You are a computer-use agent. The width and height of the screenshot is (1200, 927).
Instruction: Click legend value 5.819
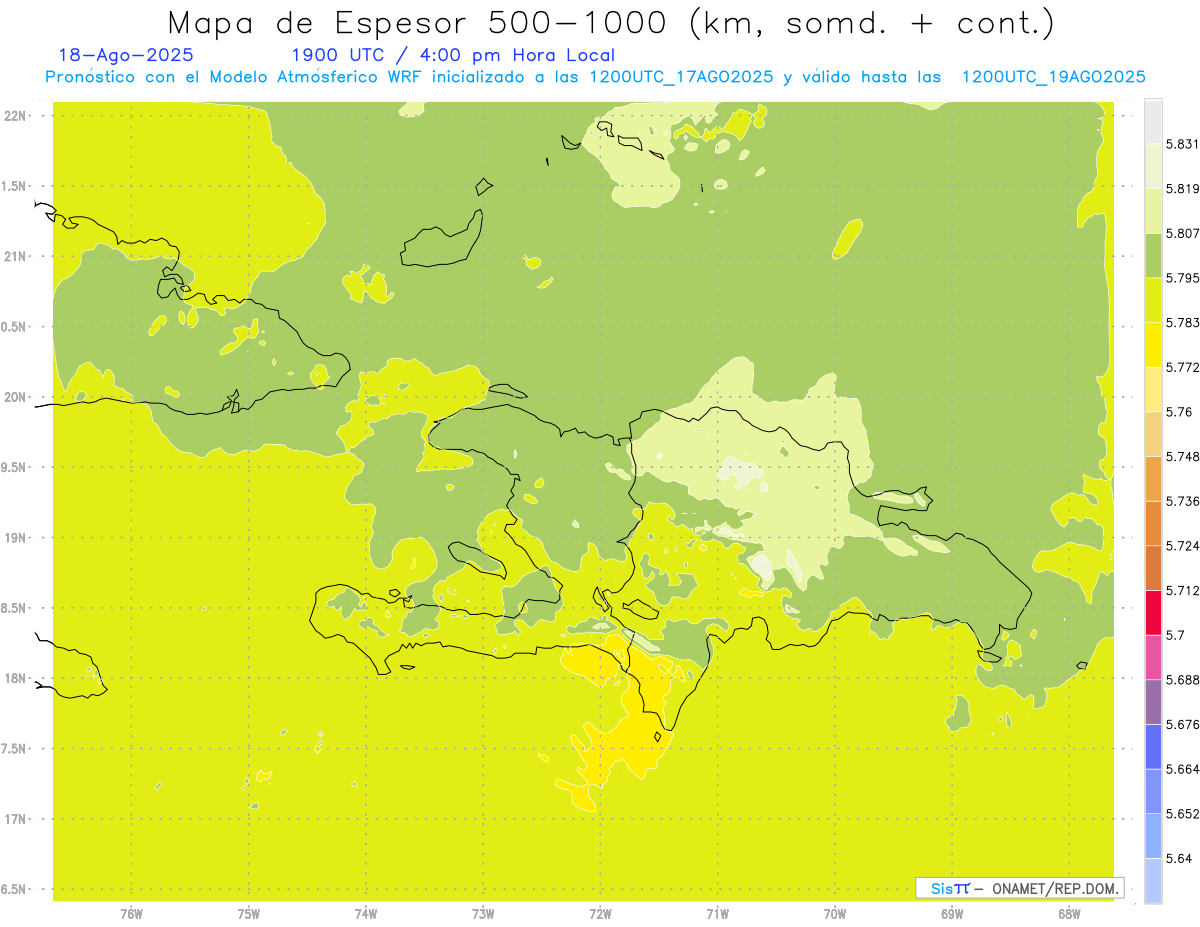coord(1182,189)
